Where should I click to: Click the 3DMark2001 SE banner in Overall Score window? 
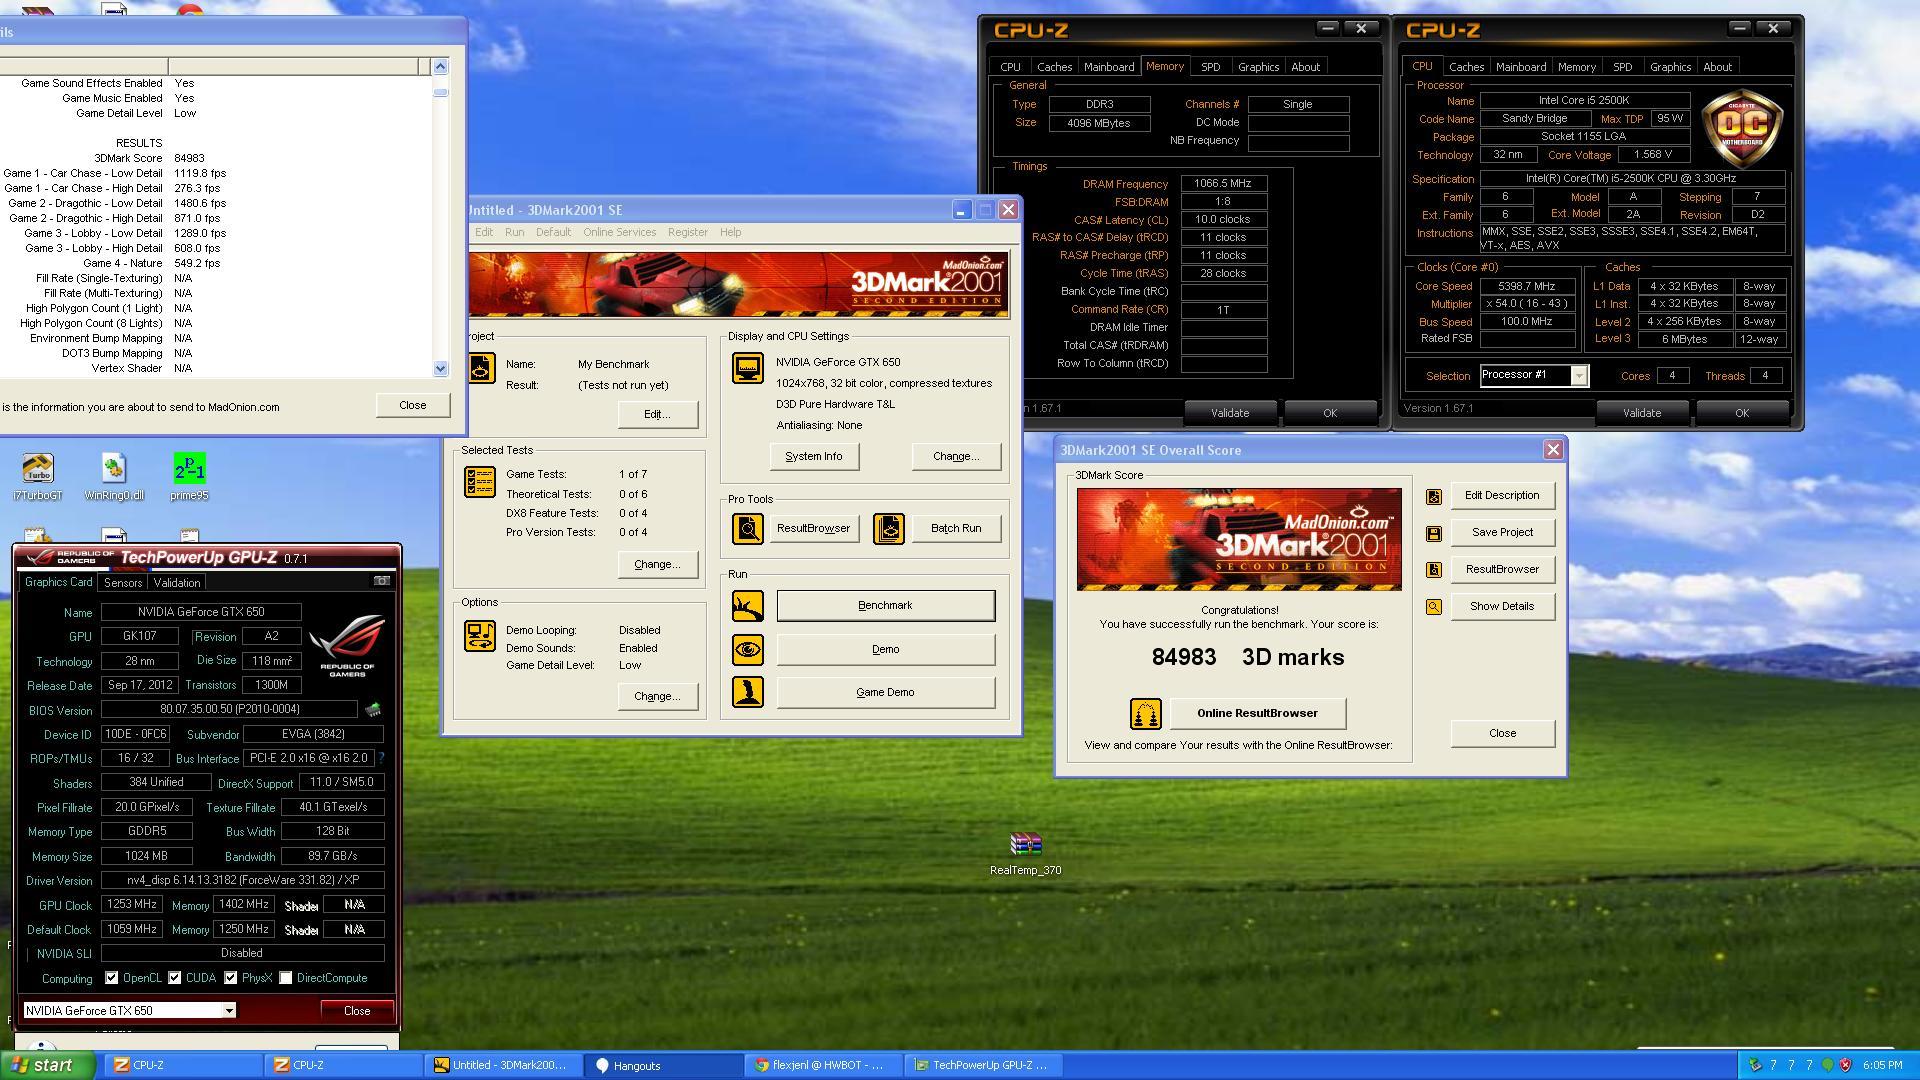pos(1239,540)
